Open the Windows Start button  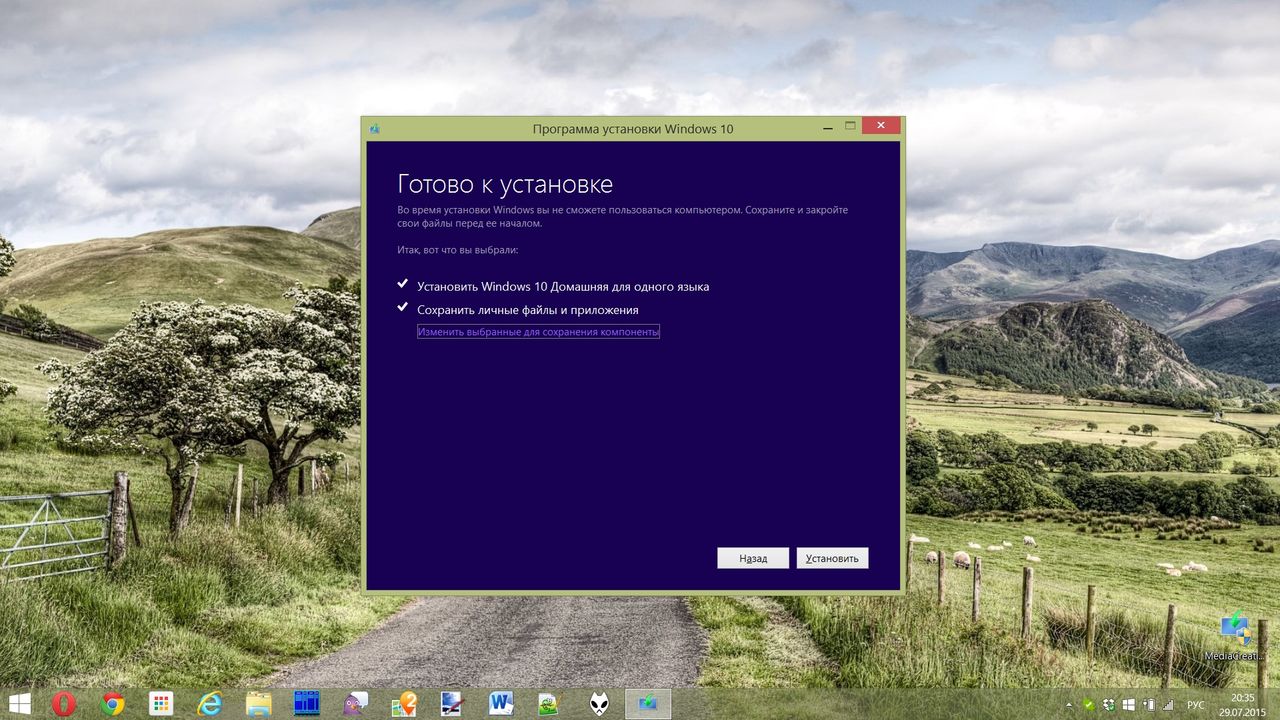coord(18,704)
